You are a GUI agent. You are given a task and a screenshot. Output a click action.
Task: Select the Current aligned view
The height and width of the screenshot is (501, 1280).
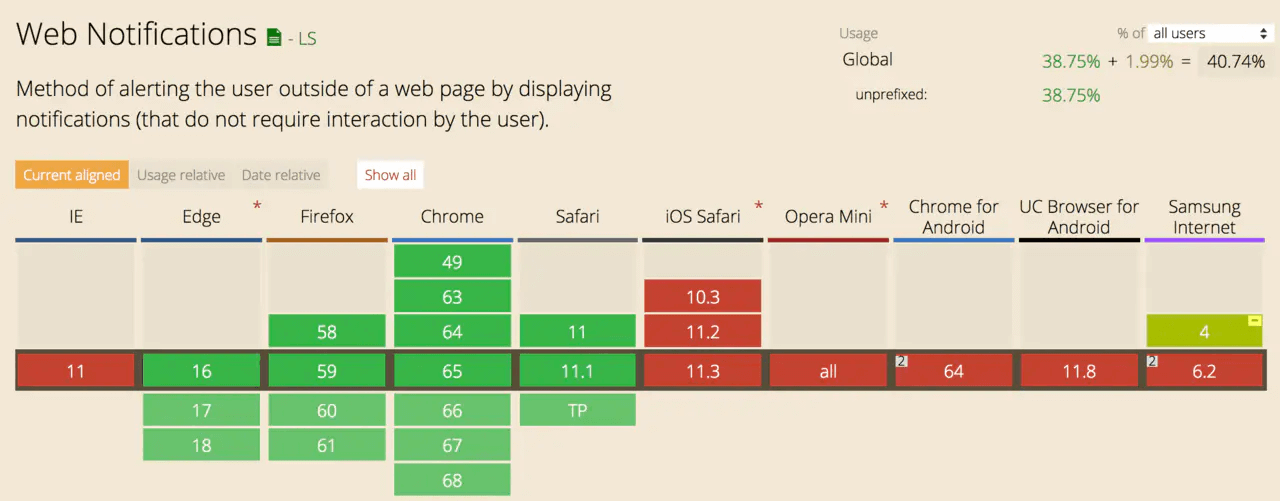[x=72, y=175]
